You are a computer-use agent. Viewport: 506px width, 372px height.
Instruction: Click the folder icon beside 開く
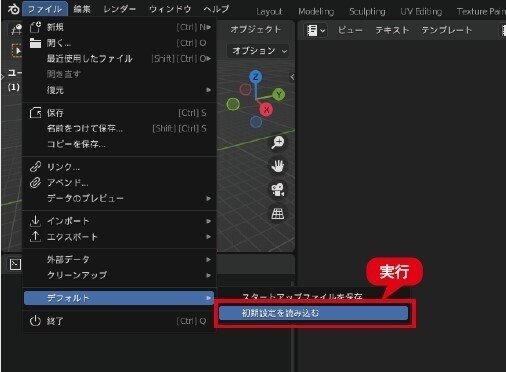pos(35,43)
